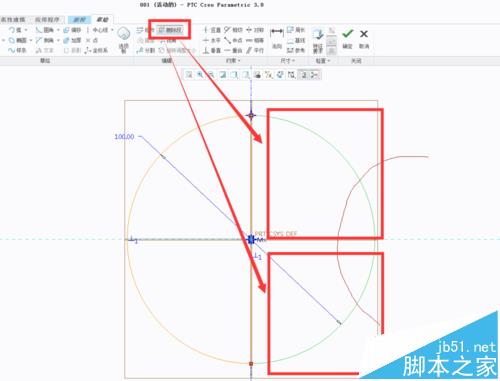500x381 pixels.
Task: Switch to the Applications (应用程序) tab
Action: click(47, 20)
